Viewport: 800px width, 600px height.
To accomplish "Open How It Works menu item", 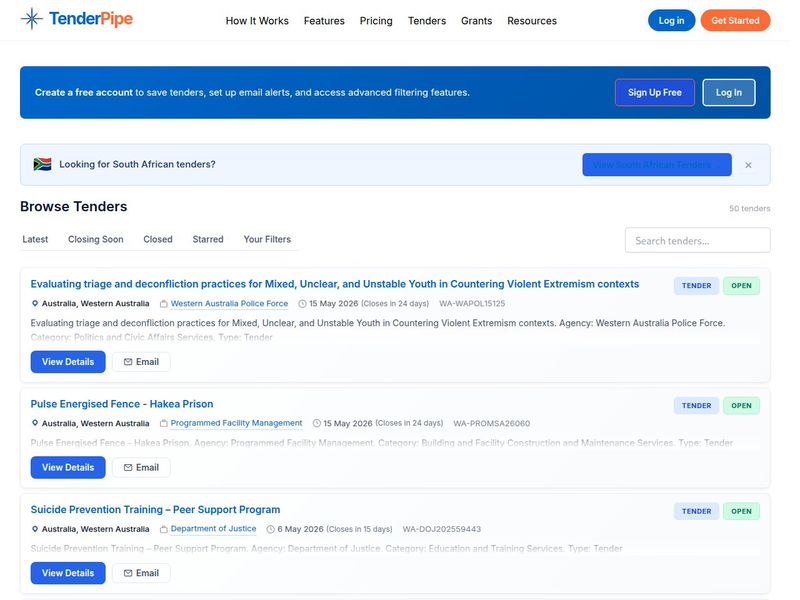I will tap(257, 21).
